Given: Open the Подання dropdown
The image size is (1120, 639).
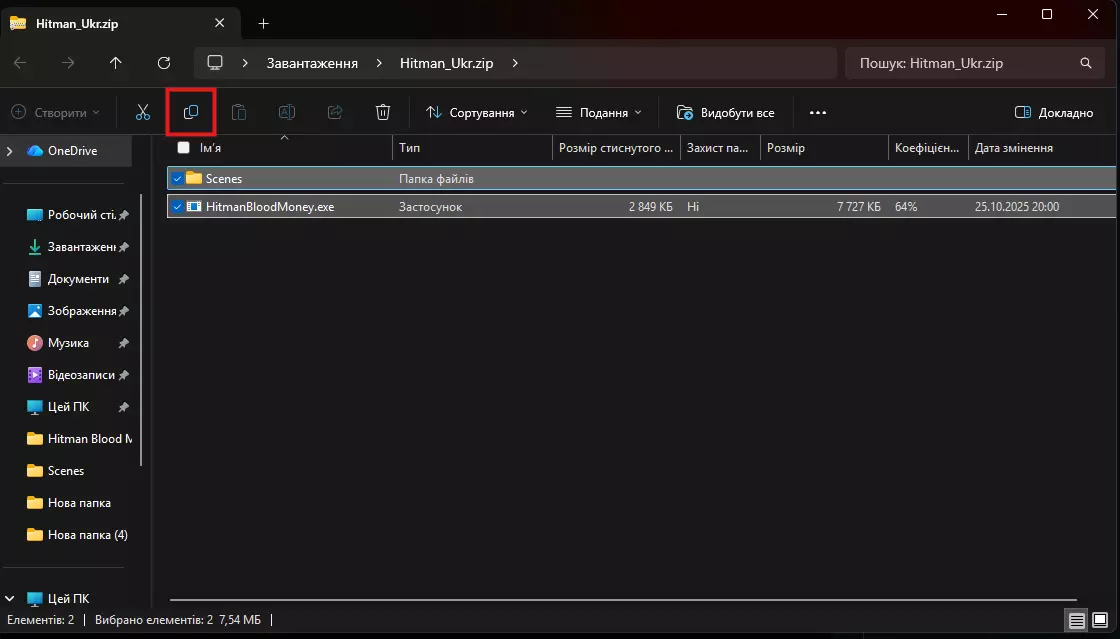Looking at the screenshot, I should point(599,113).
